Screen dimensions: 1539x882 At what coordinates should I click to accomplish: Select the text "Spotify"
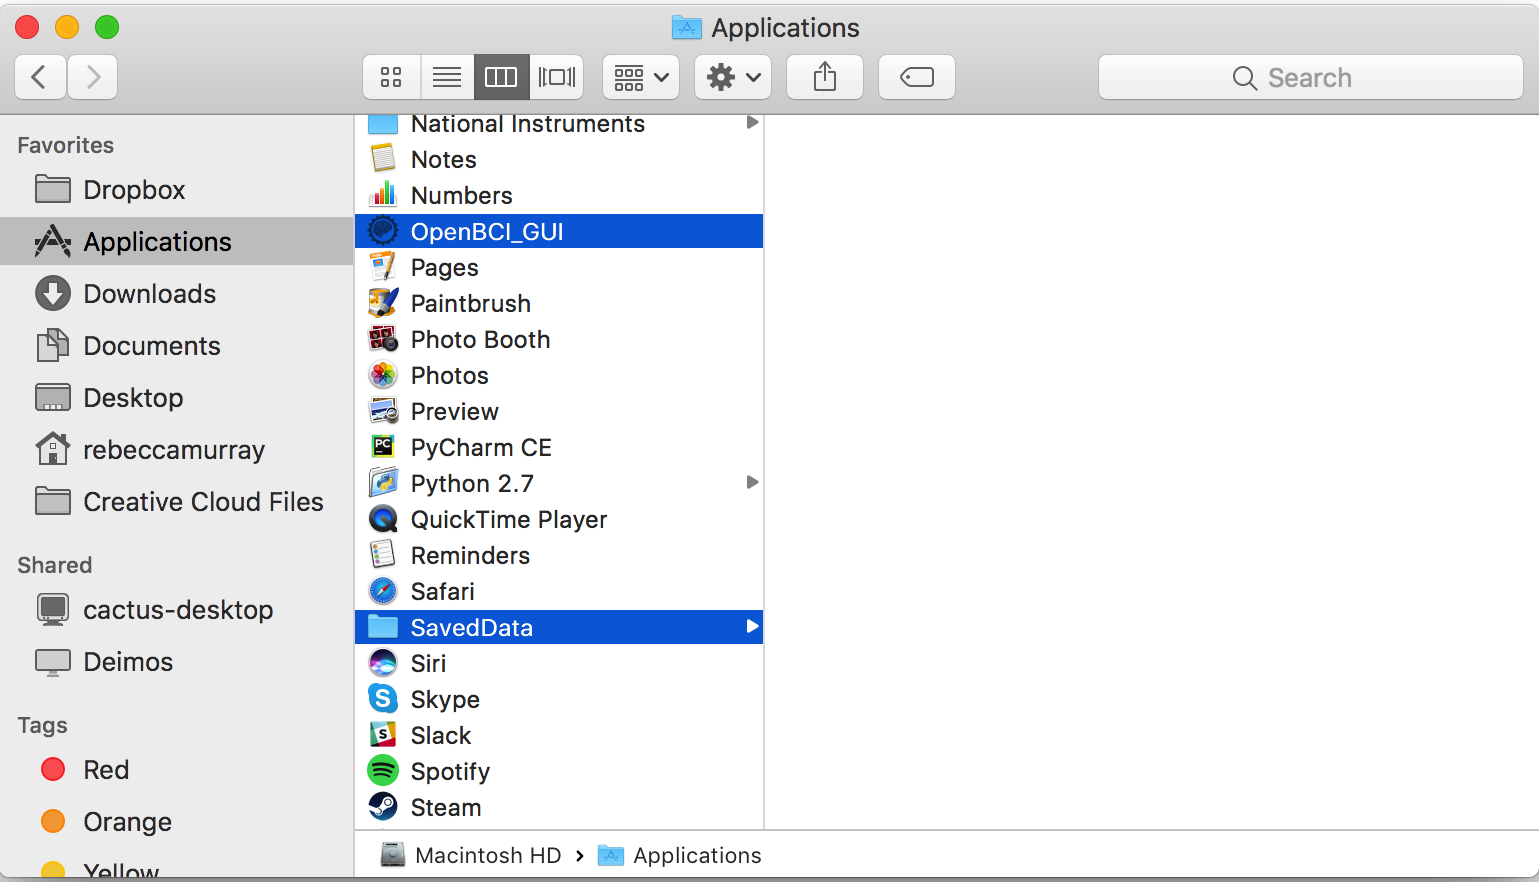[x=450, y=772]
